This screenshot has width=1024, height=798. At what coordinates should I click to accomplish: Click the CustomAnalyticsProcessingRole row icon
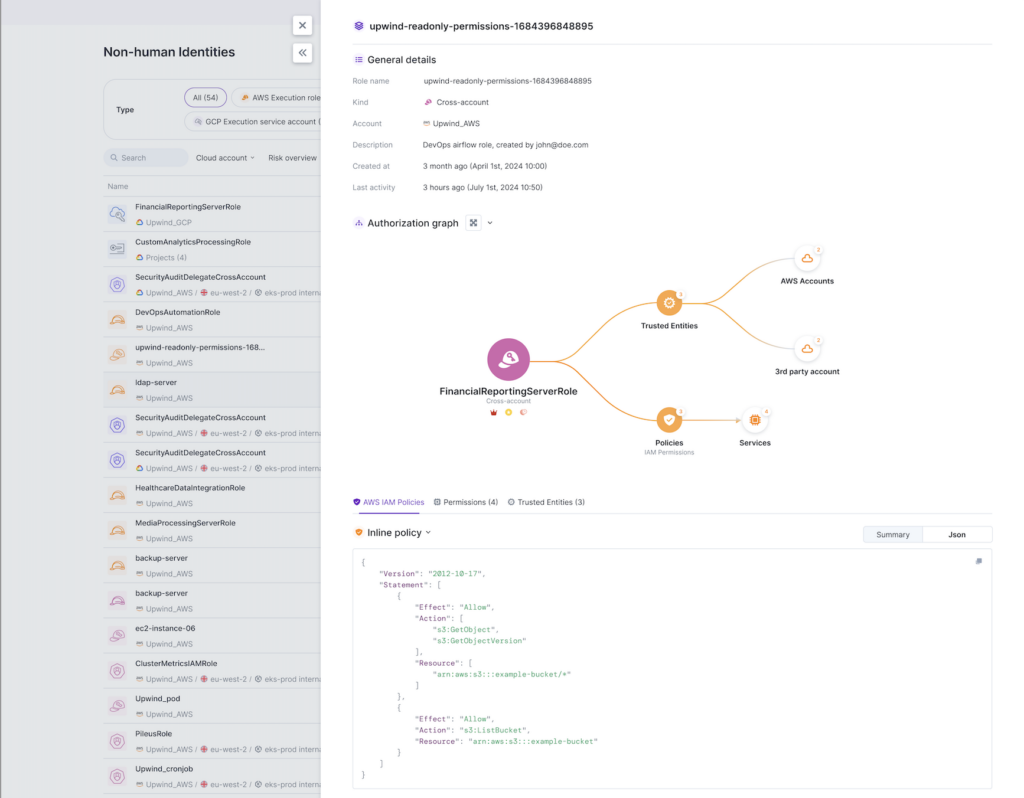coord(118,249)
